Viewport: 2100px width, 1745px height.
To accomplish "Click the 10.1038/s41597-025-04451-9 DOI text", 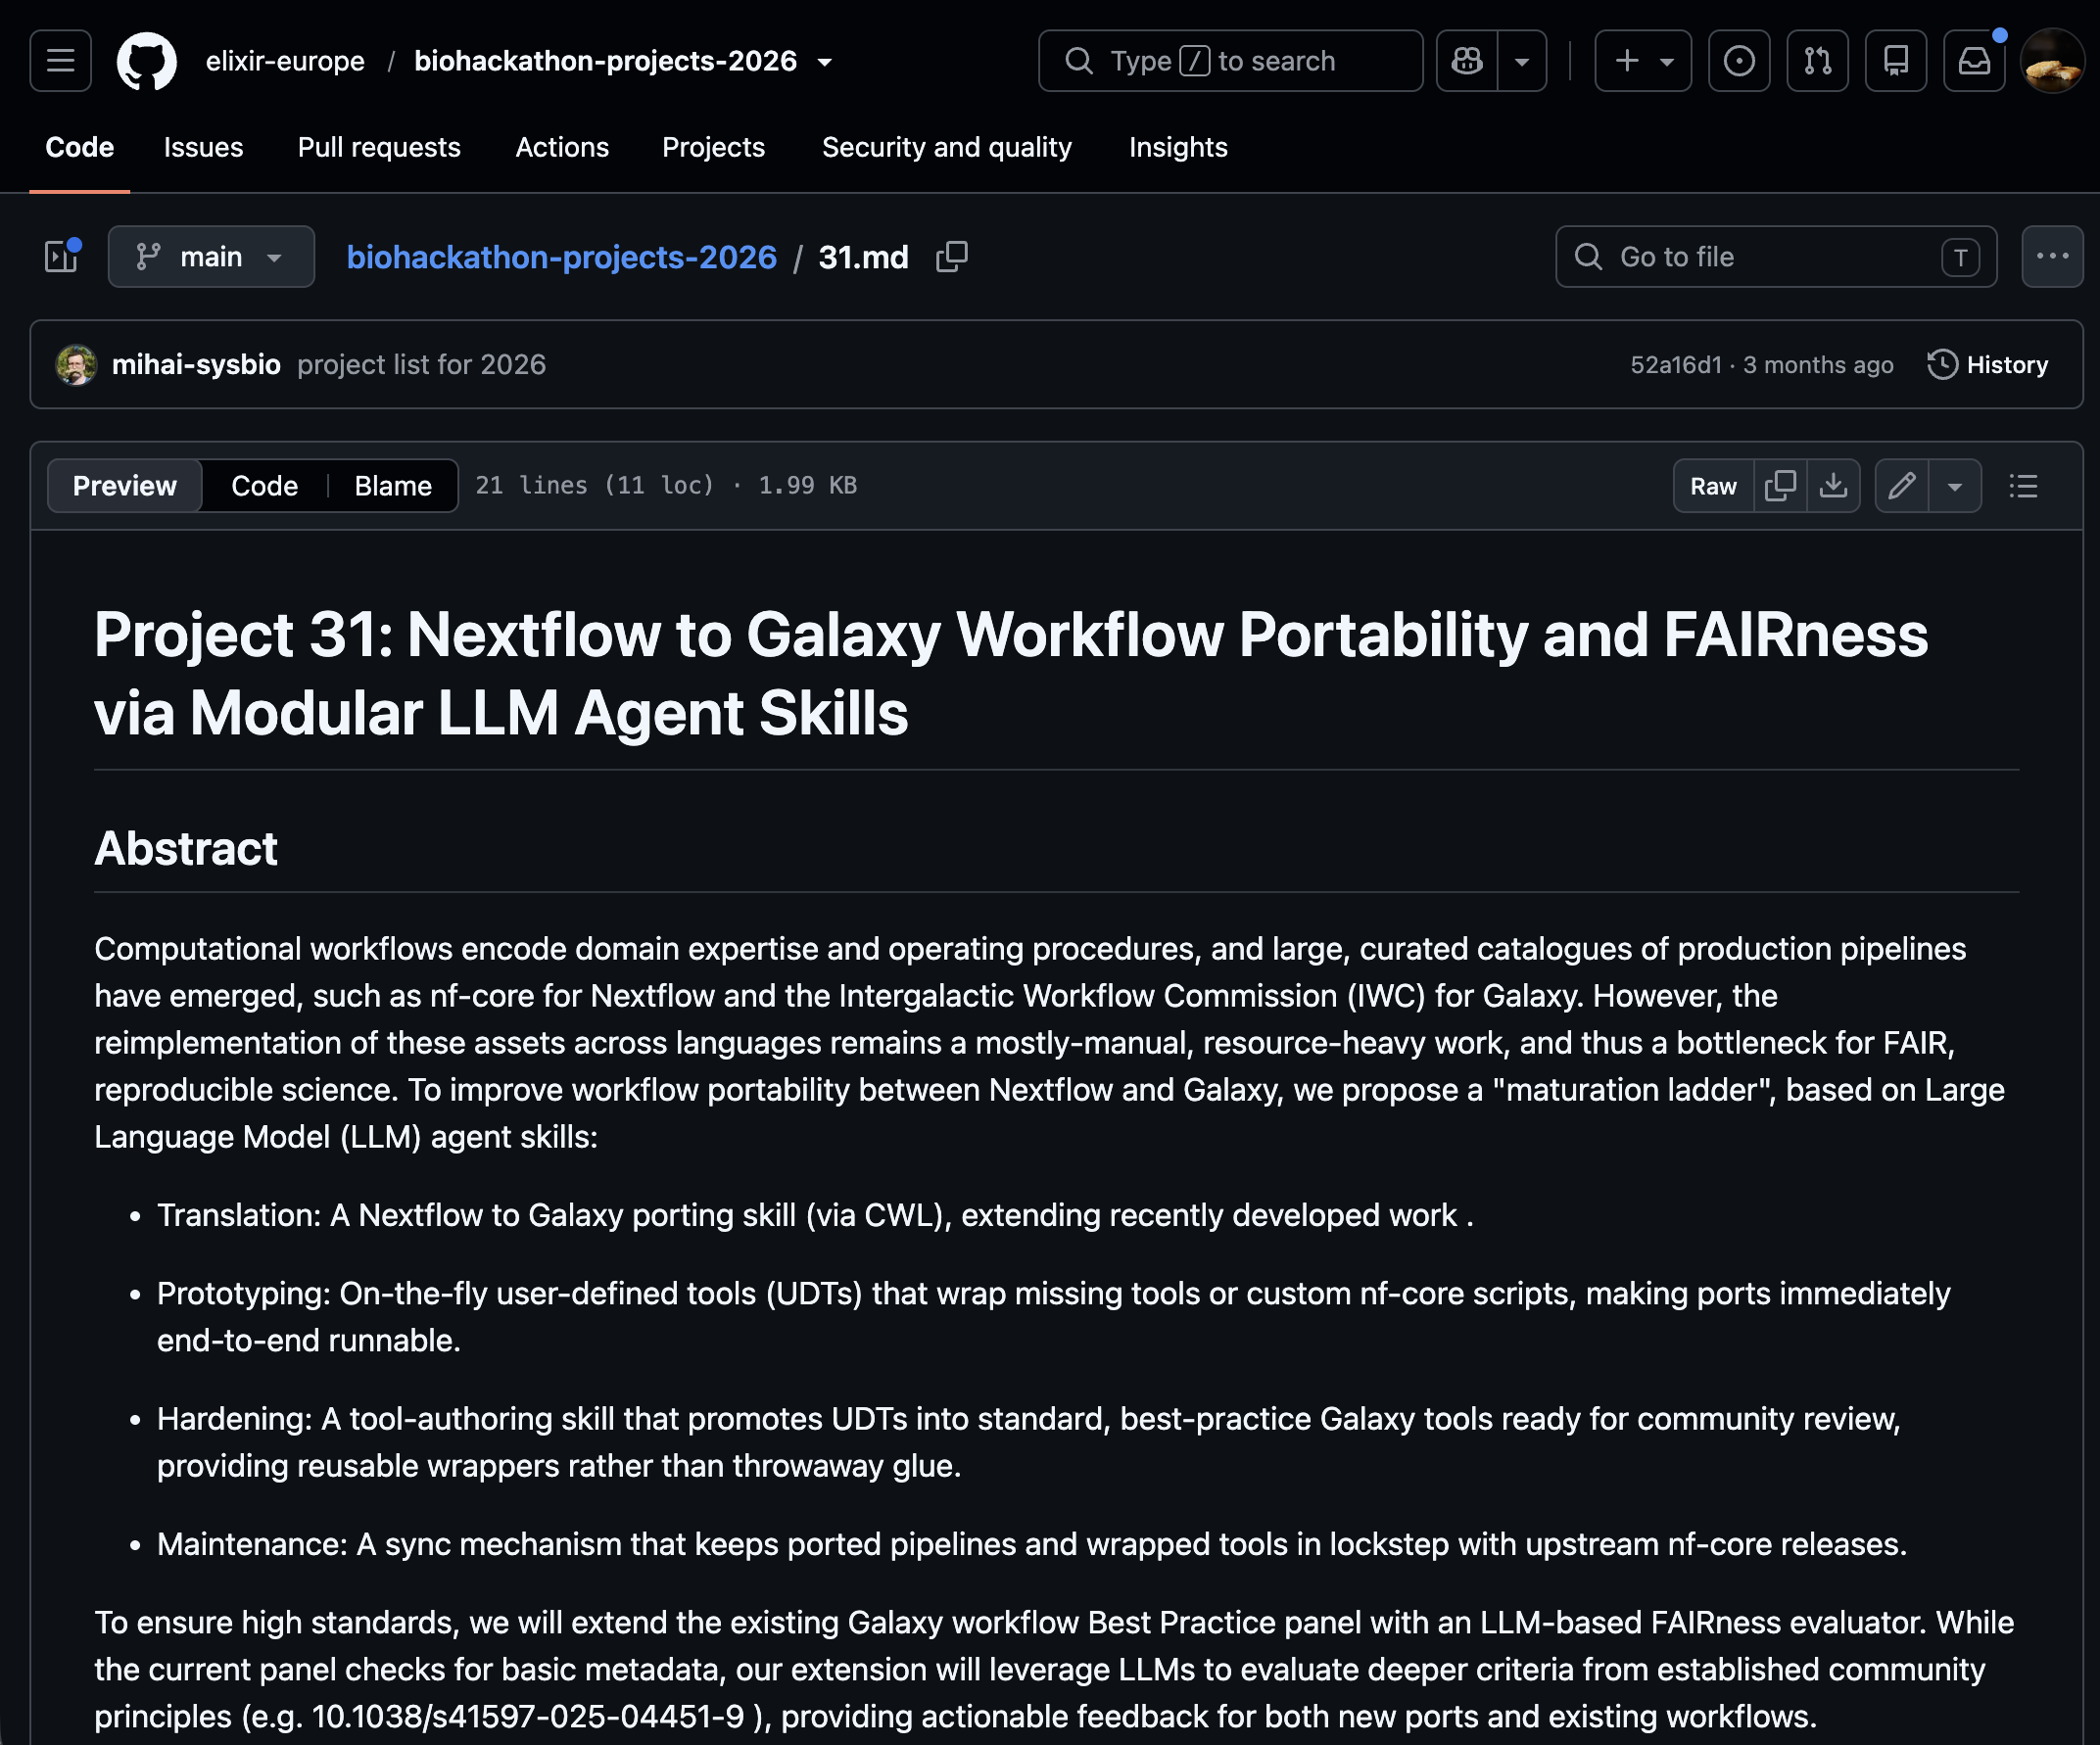I will [528, 1716].
